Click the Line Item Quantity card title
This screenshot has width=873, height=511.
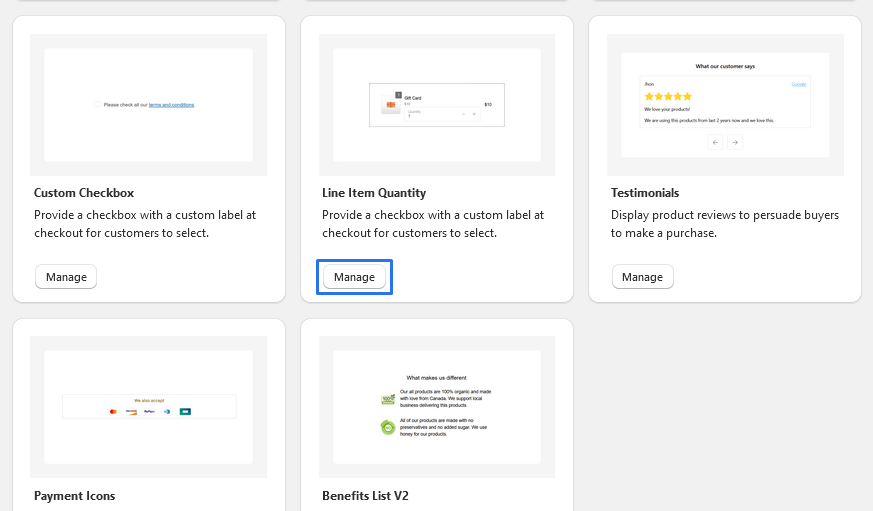click(x=373, y=193)
